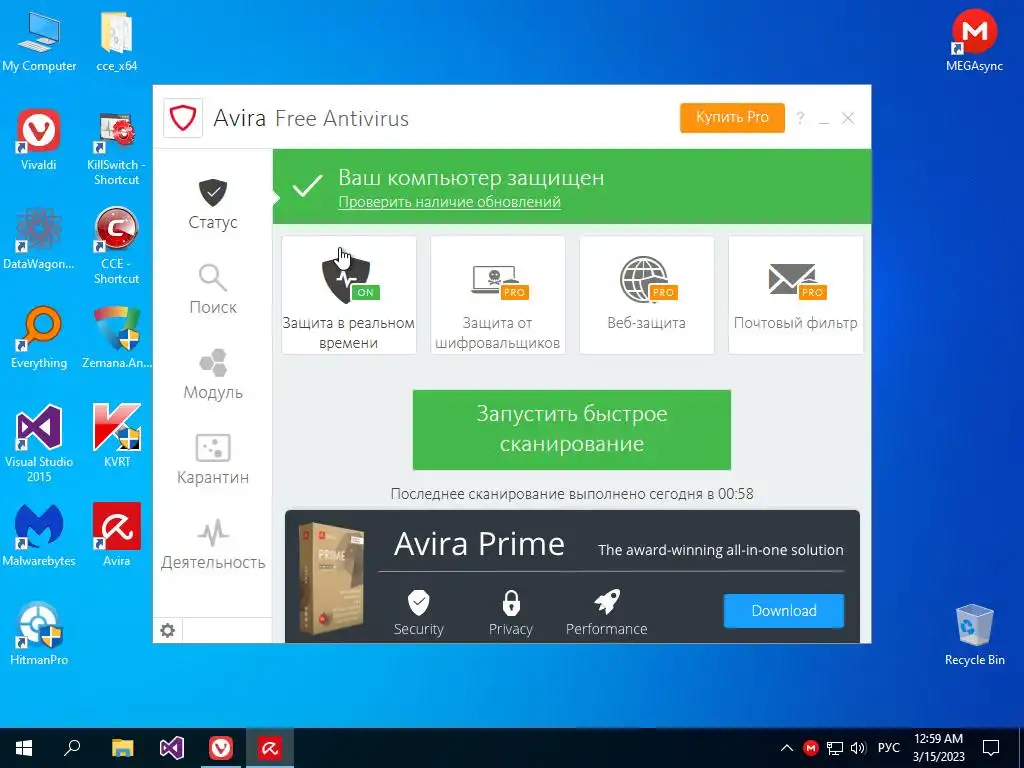Click the Security shield icon
The width and height of the screenshot is (1024, 768).
(419, 602)
